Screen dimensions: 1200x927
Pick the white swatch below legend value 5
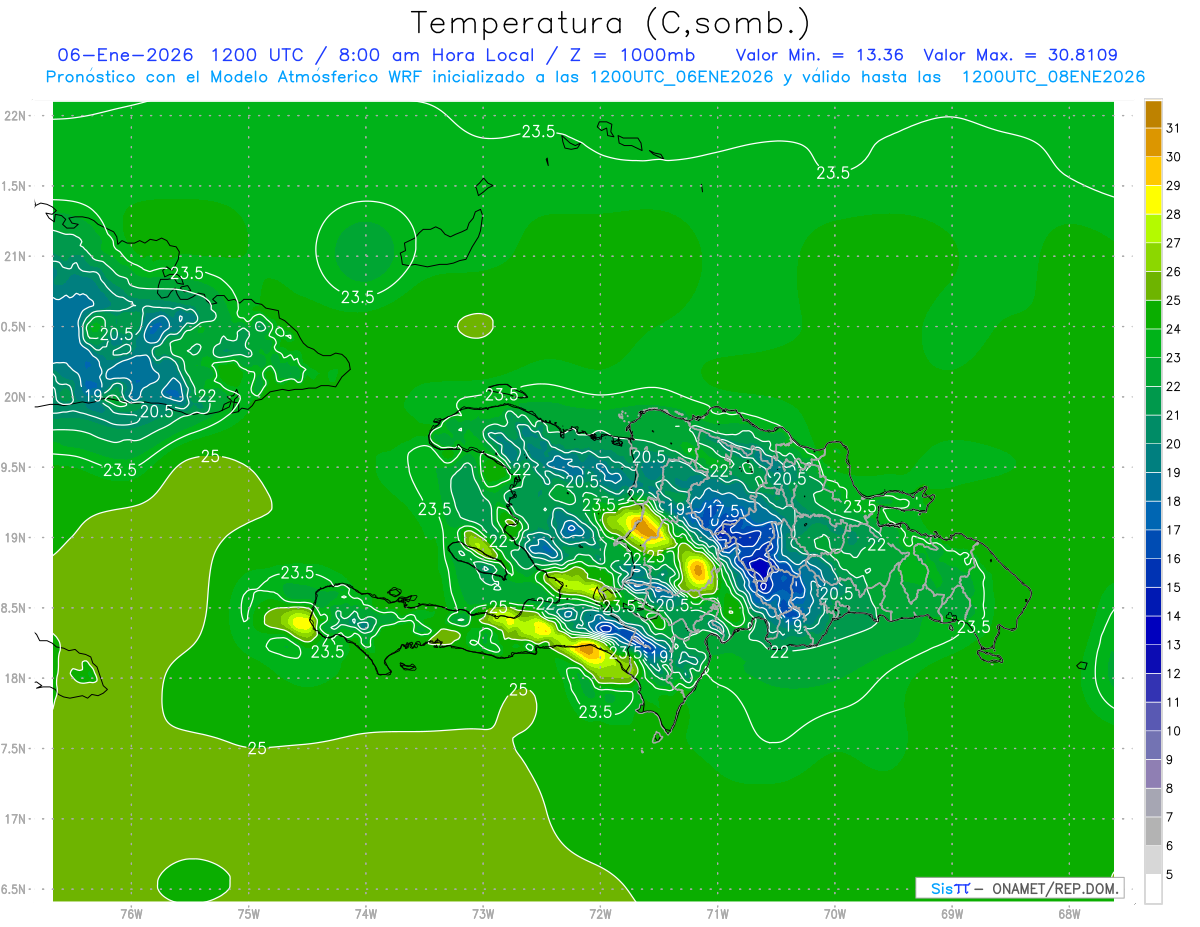click(x=1153, y=889)
